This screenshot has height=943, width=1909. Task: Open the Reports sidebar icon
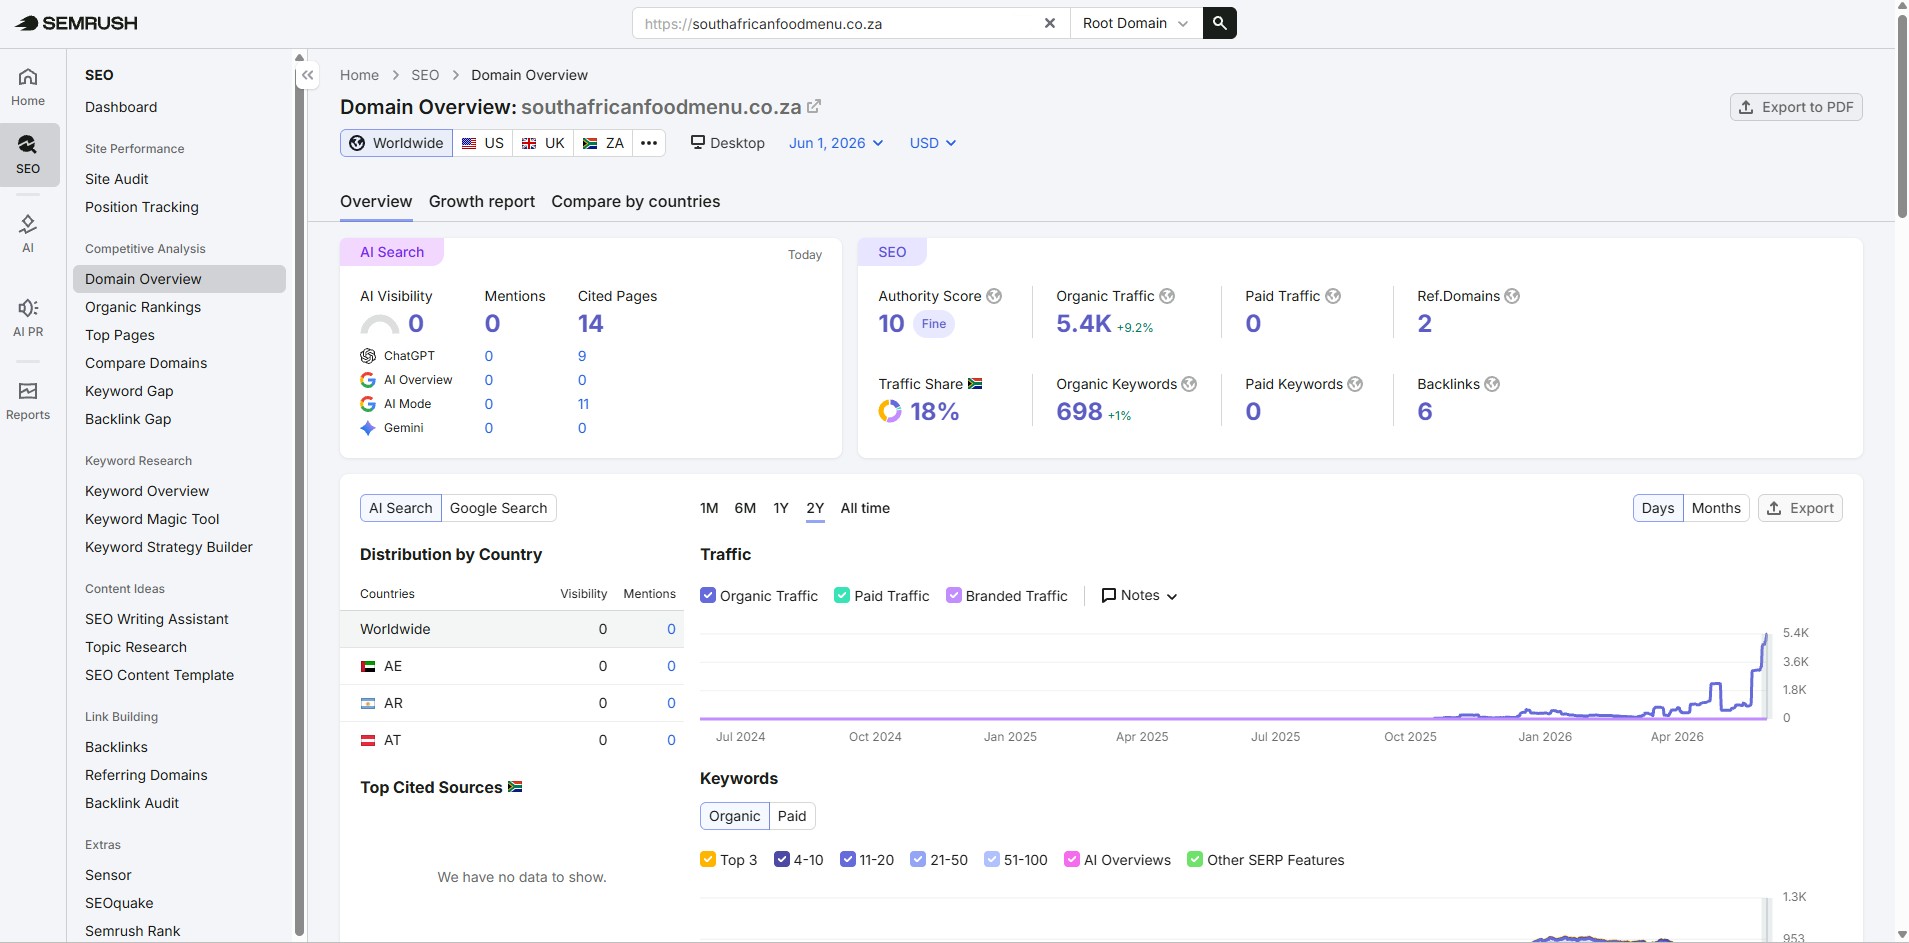coord(28,400)
